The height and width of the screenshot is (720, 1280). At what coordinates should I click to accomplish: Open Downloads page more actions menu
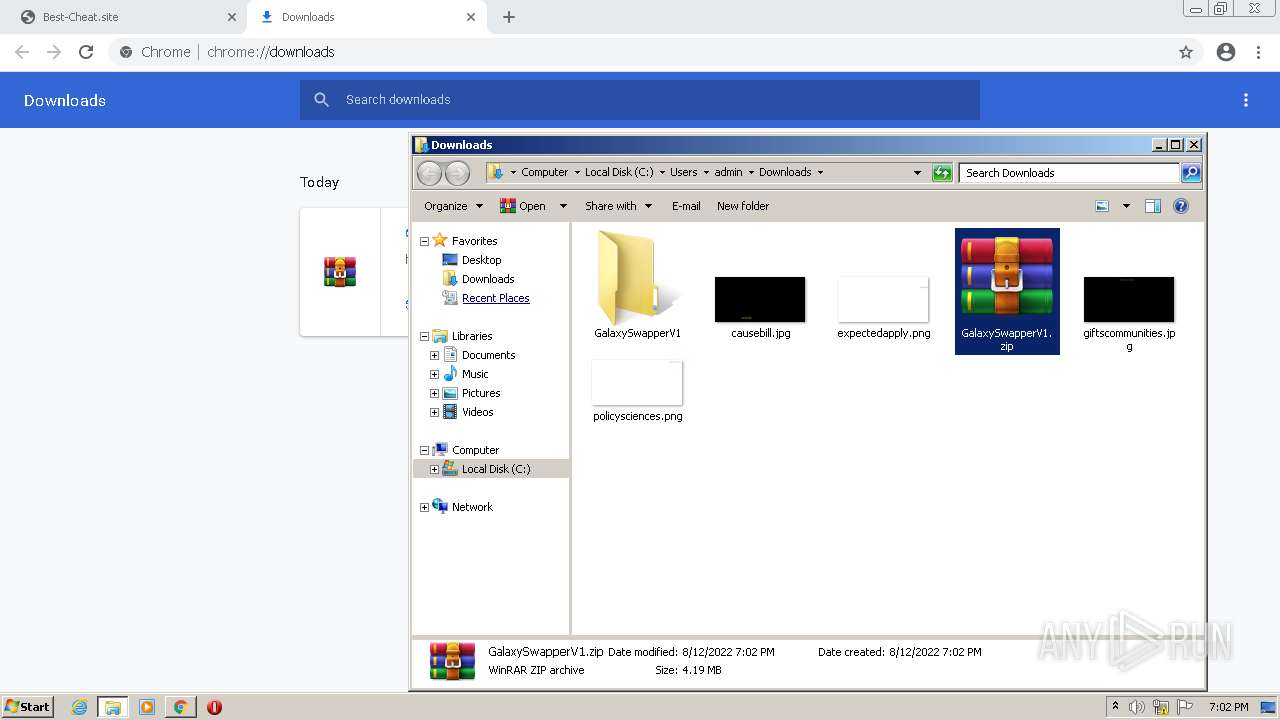pos(1246,100)
